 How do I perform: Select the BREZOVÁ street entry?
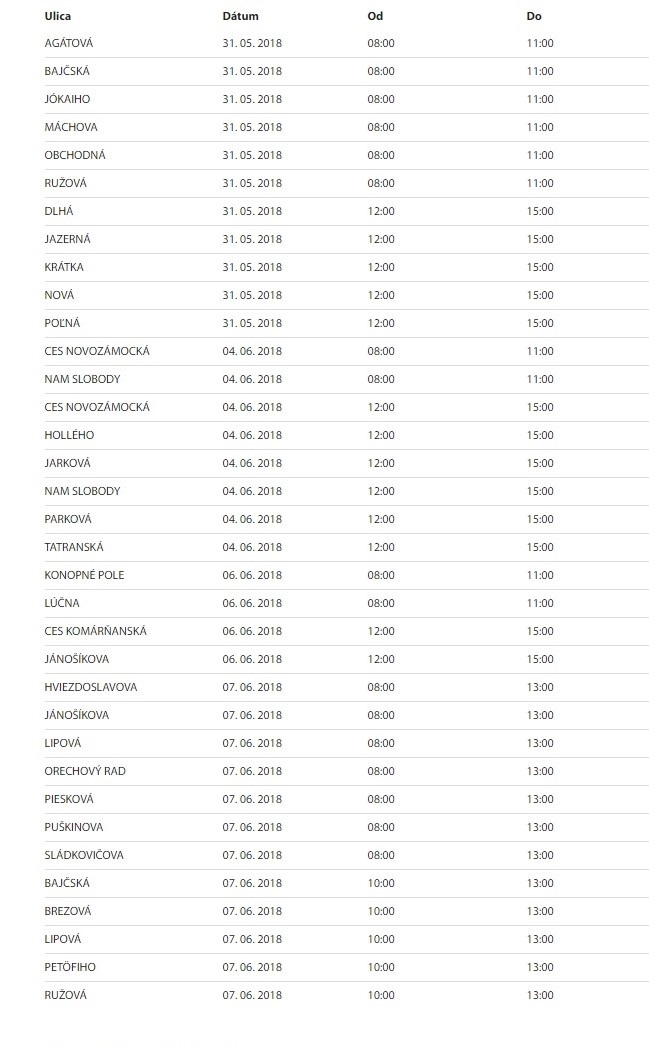(68, 912)
